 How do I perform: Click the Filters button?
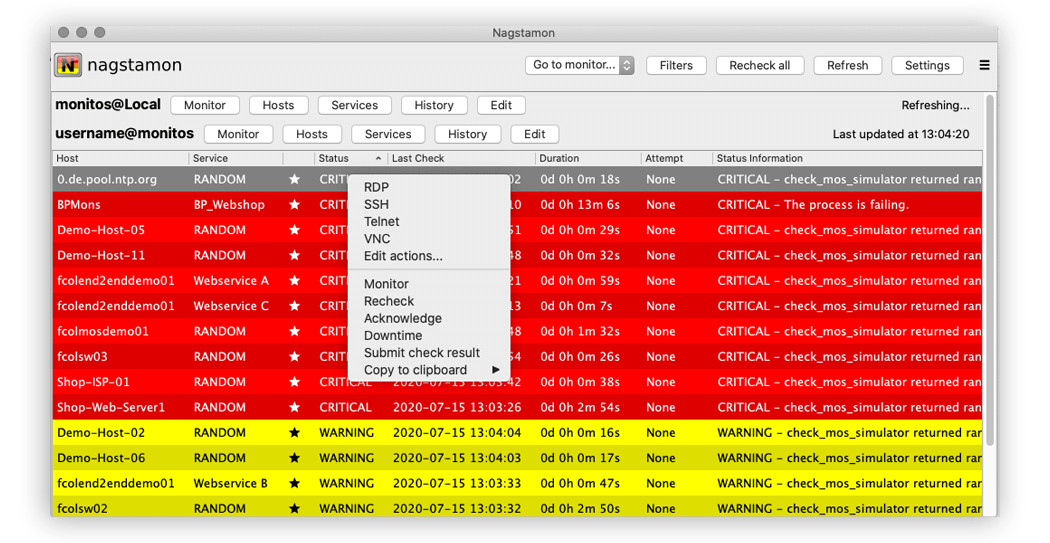[676, 65]
